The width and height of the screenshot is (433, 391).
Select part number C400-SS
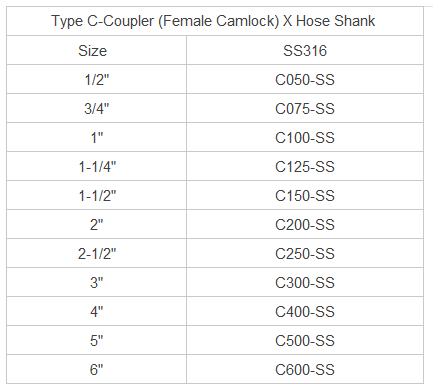pos(305,312)
